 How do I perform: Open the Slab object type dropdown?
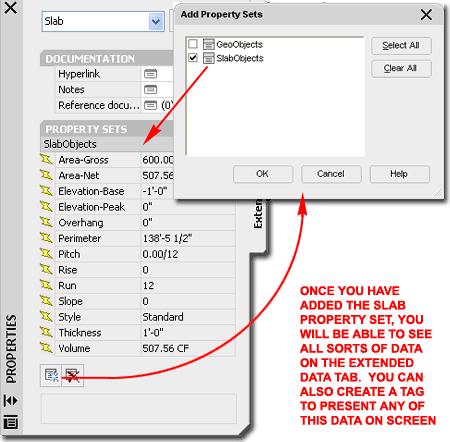click(x=156, y=22)
